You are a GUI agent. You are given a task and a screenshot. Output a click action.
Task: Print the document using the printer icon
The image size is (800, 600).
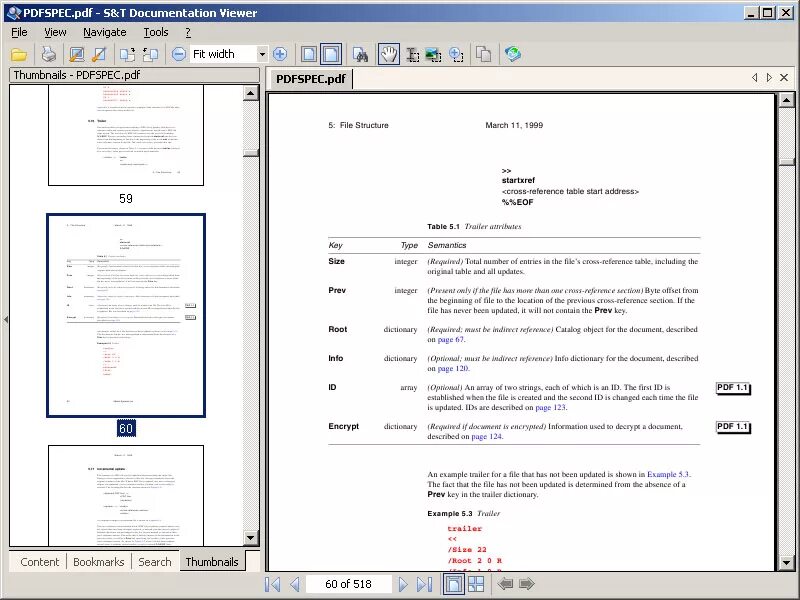pyautogui.click(x=49, y=54)
